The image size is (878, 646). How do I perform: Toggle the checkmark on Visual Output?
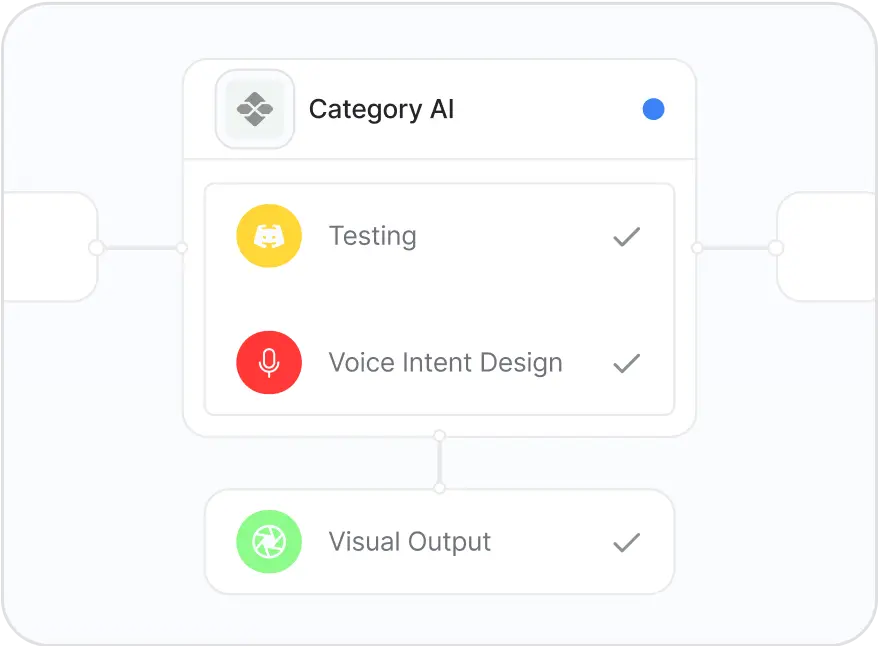pyautogui.click(x=626, y=543)
